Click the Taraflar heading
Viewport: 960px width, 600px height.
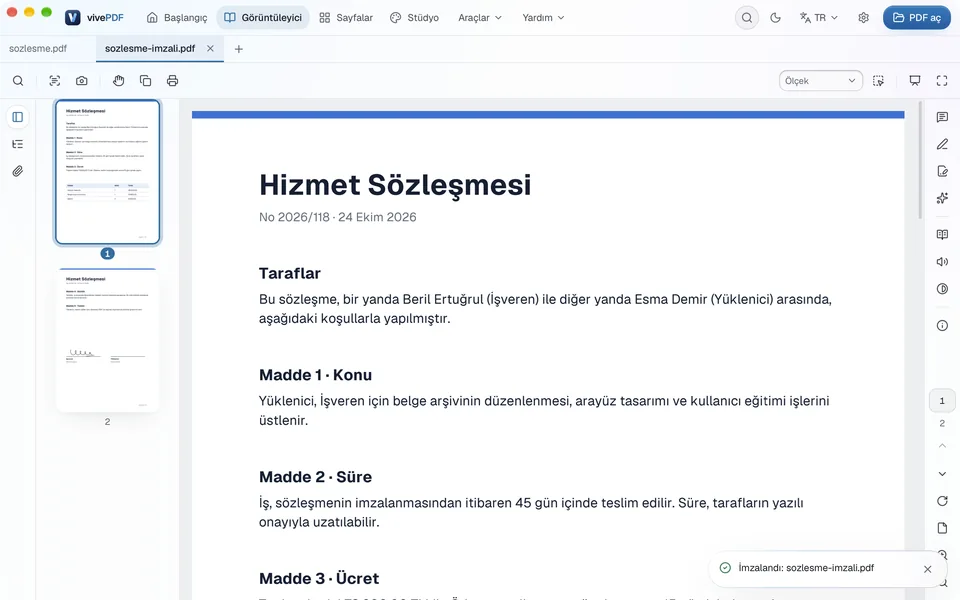(290, 273)
